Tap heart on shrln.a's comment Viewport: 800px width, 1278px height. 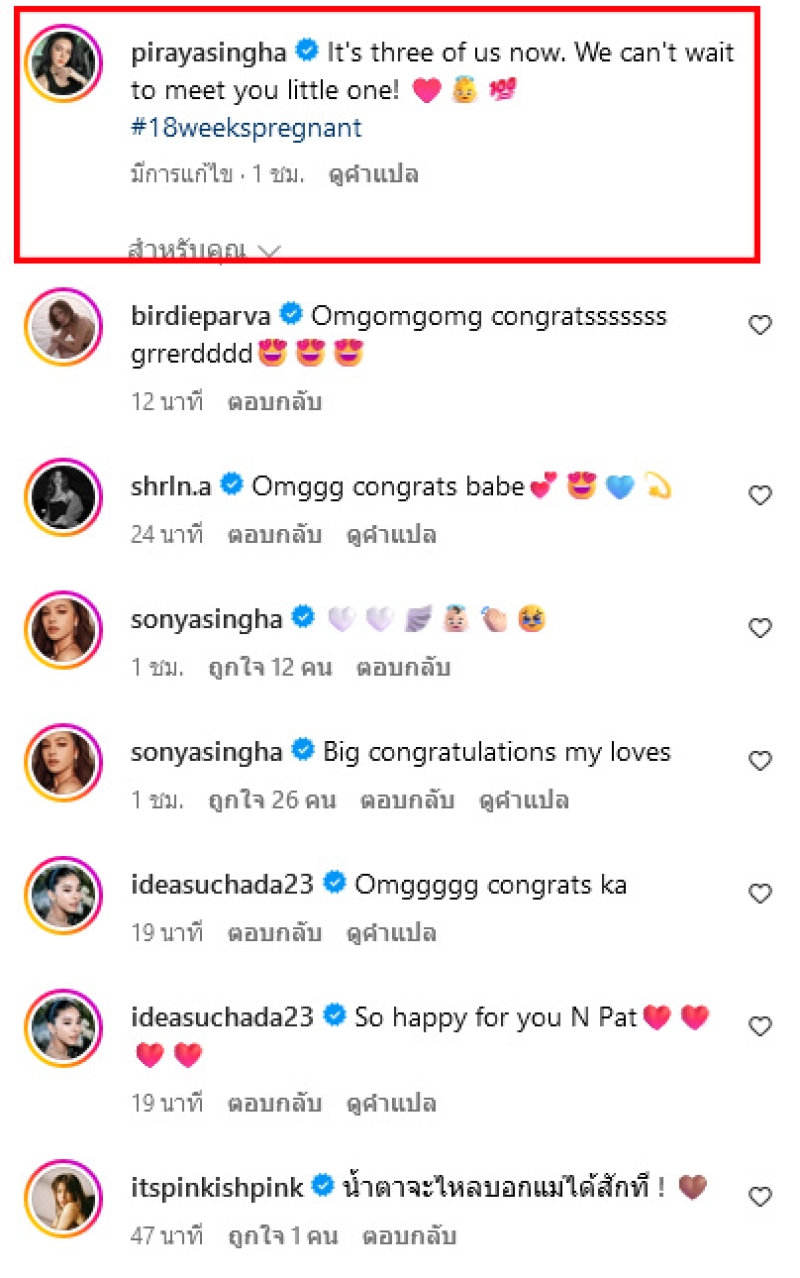(x=761, y=495)
